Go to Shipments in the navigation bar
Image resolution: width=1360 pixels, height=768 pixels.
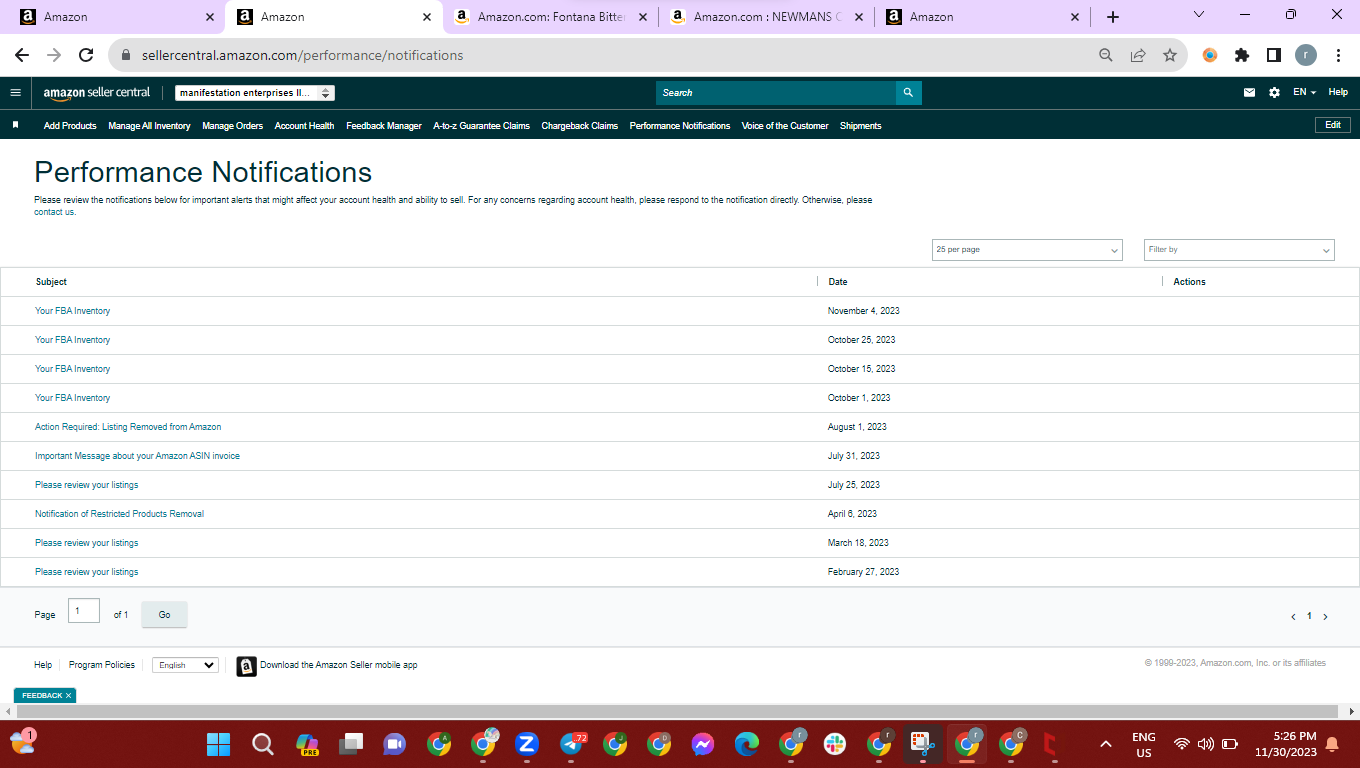(861, 126)
